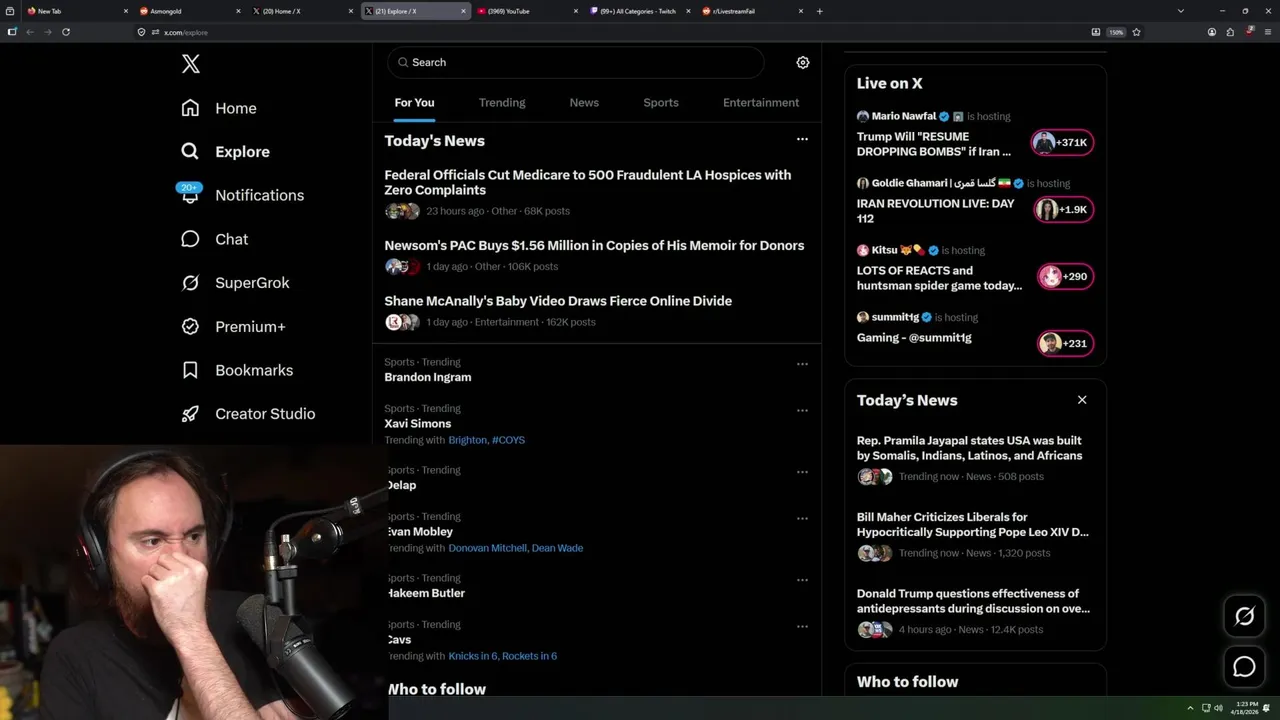Open more options for Xavi Simons trend
The height and width of the screenshot is (720, 1280).
802,411
